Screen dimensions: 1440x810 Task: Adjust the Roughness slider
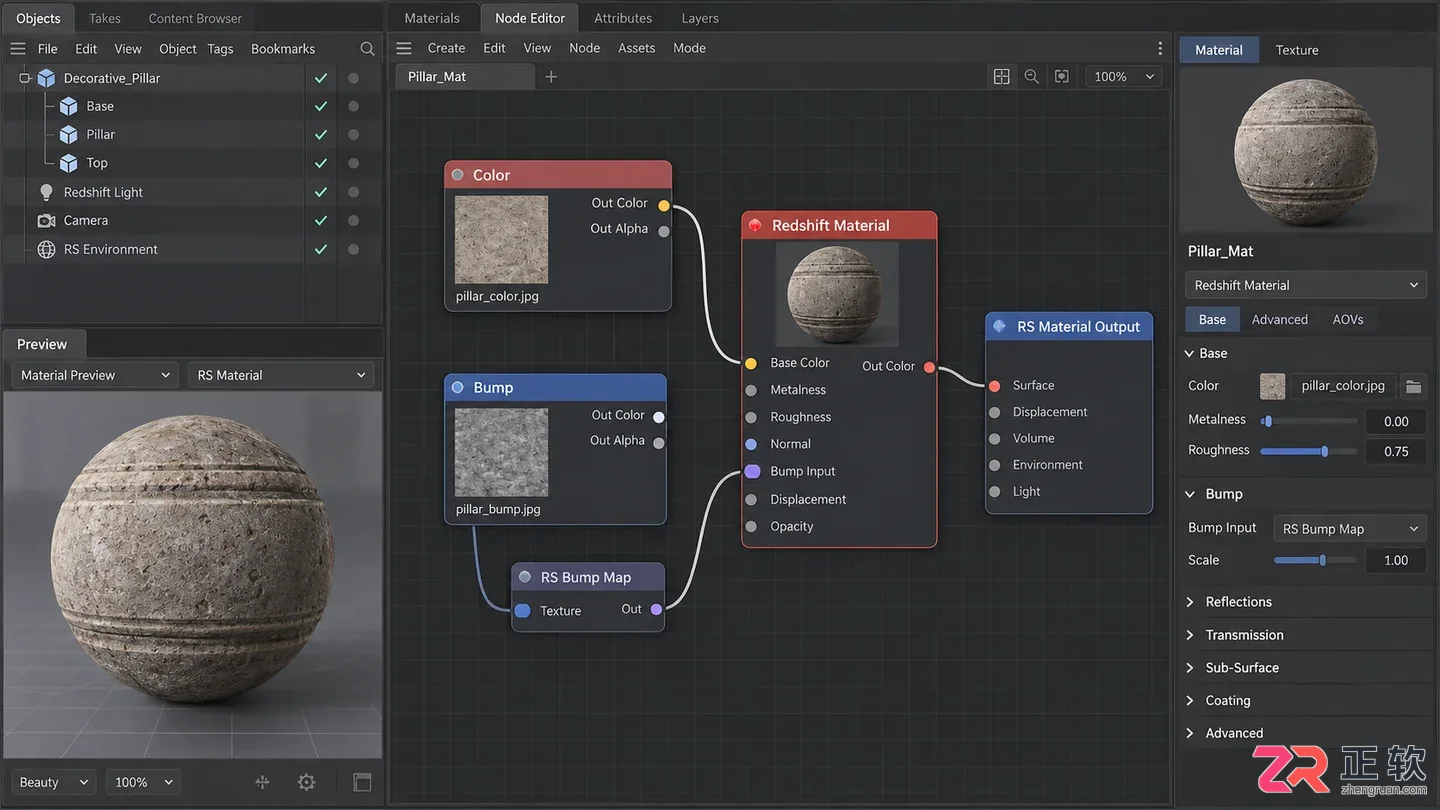click(x=1308, y=451)
